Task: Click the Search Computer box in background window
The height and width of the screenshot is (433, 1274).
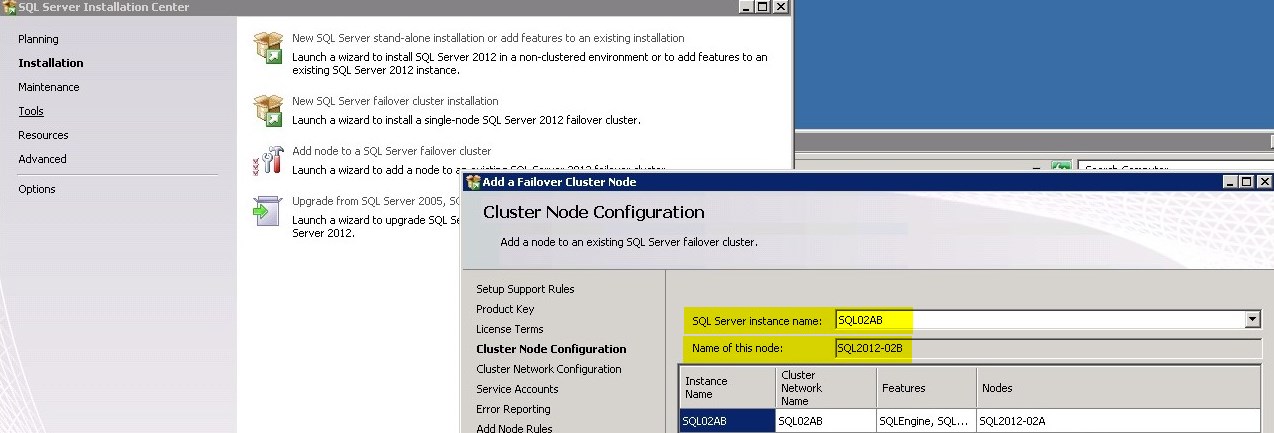Action: pyautogui.click(x=1173, y=169)
